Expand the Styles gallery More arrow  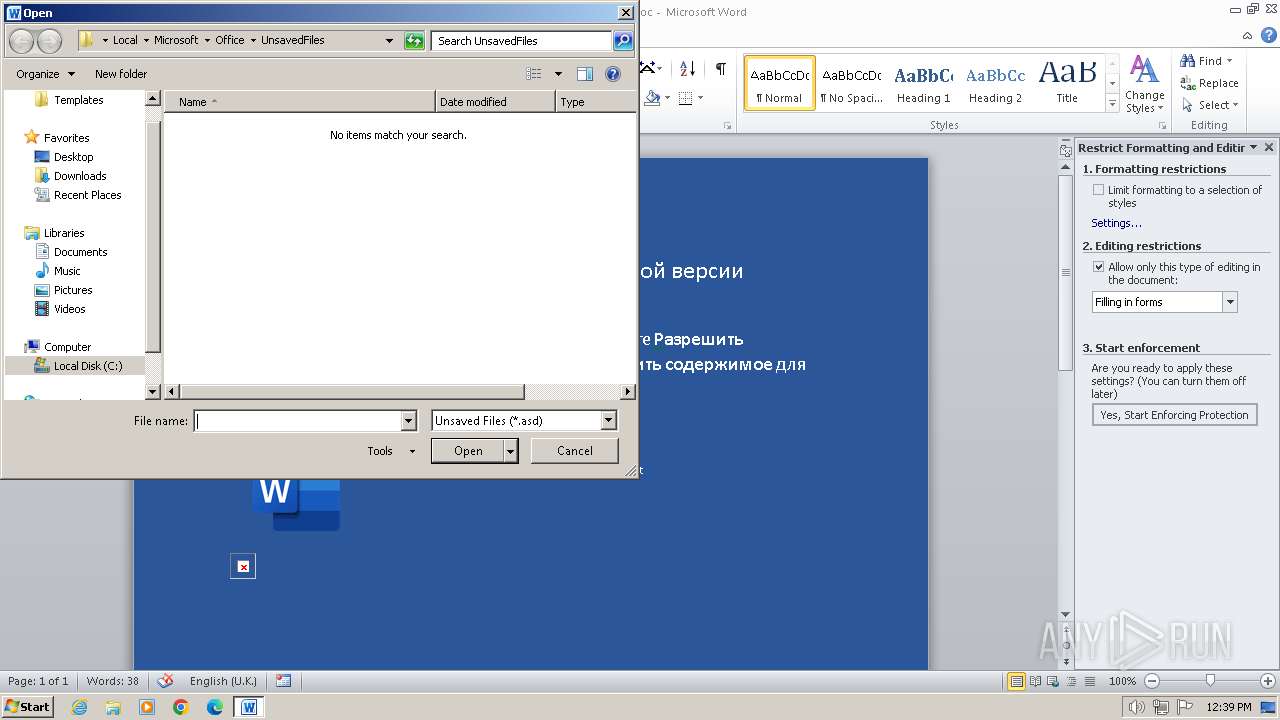point(1112,104)
